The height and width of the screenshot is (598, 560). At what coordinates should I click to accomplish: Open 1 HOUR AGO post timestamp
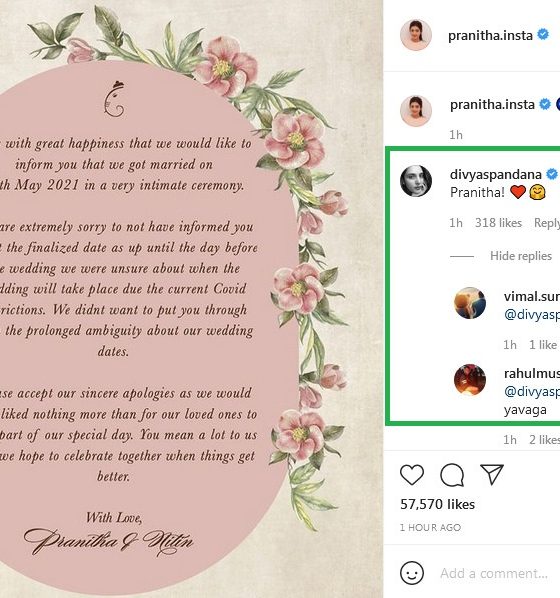(x=430, y=527)
